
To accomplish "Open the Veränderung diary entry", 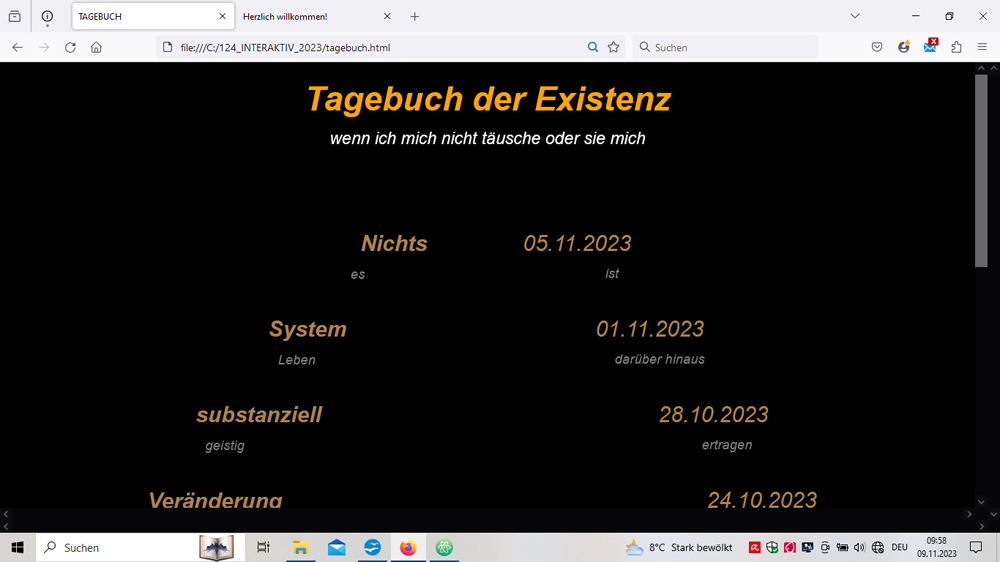I will [x=216, y=499].
